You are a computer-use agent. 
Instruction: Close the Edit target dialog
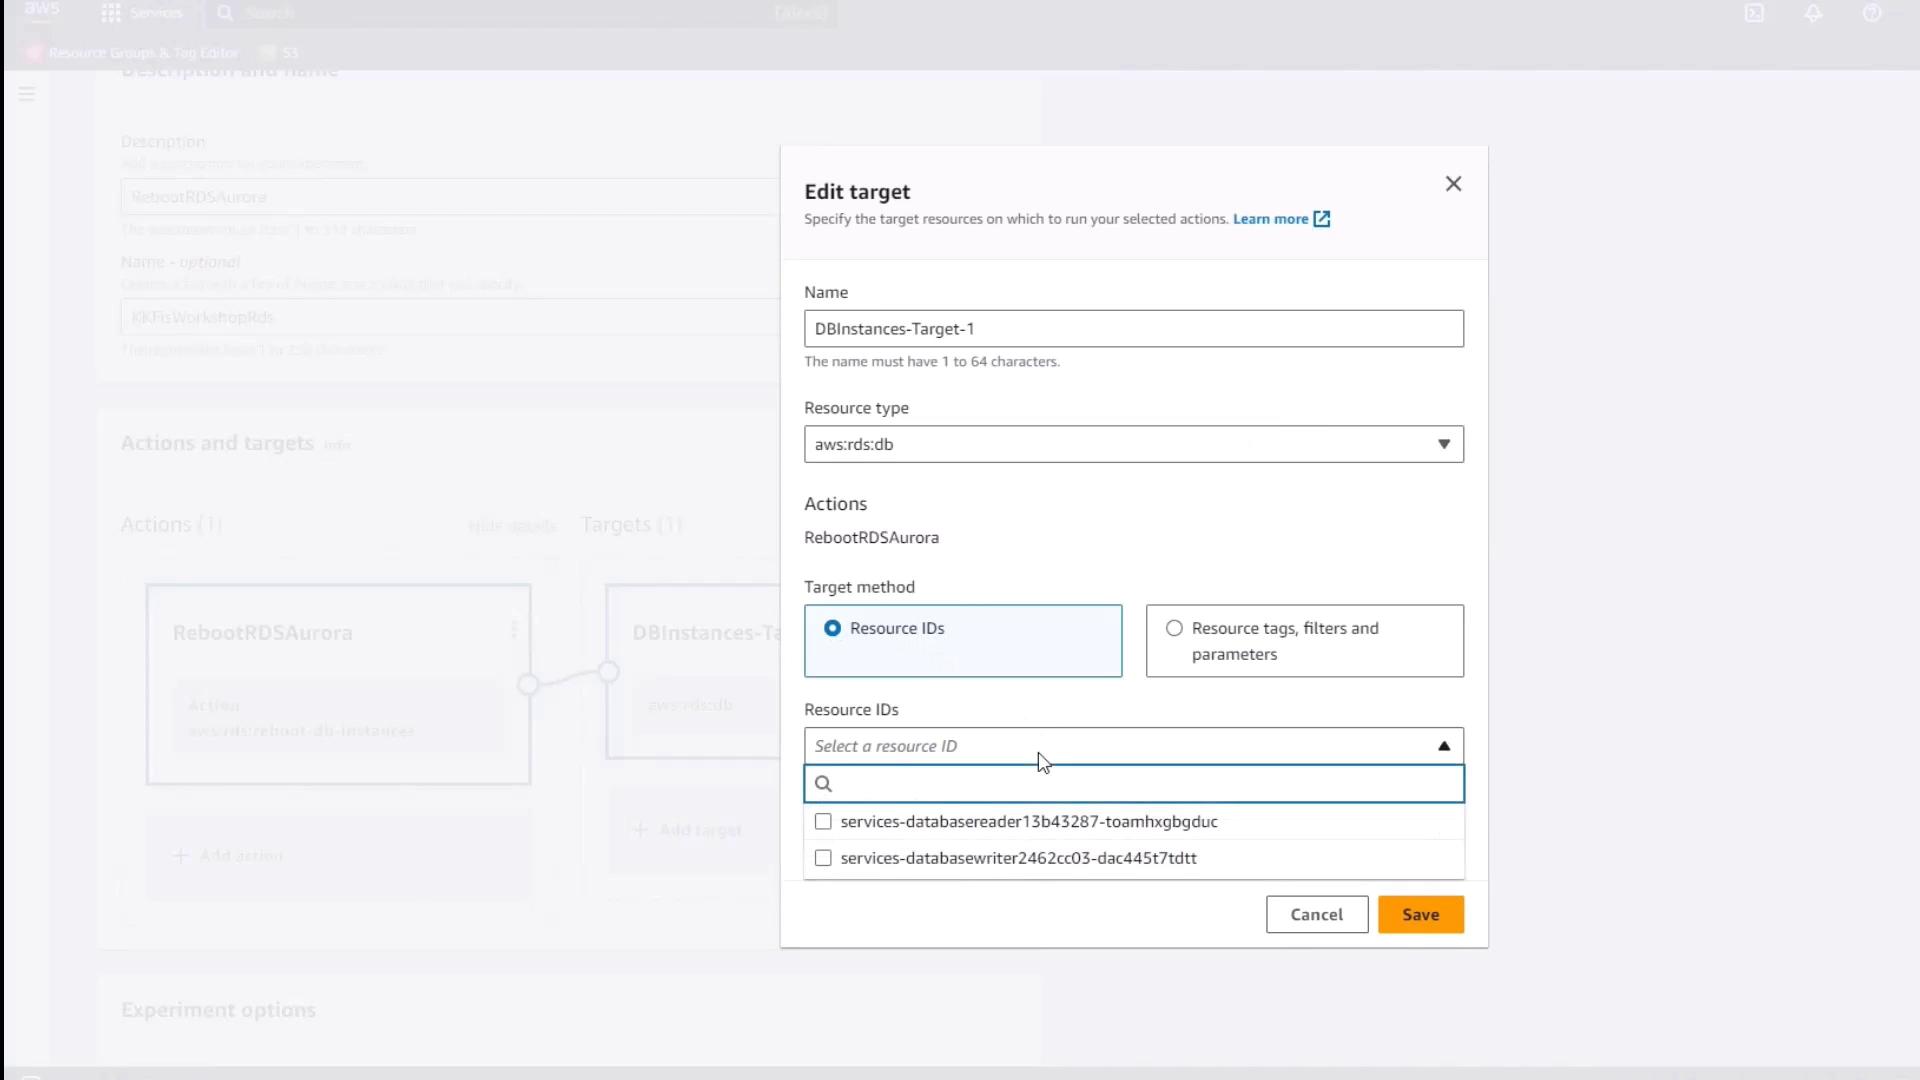(1453, 184)
